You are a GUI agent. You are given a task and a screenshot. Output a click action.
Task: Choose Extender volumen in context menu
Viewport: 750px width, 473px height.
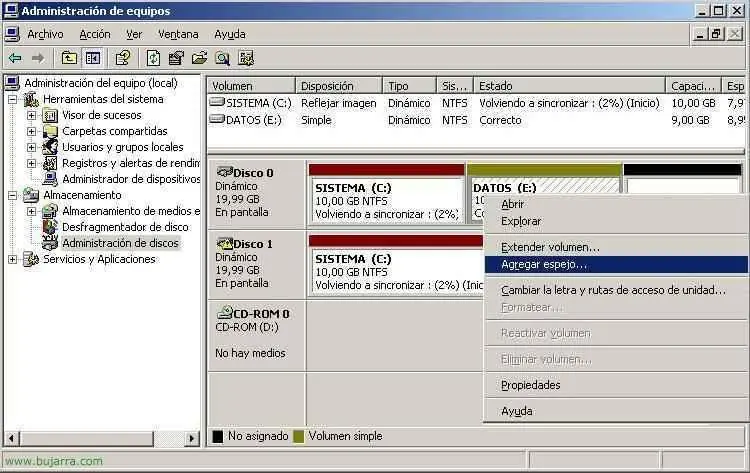616,247
